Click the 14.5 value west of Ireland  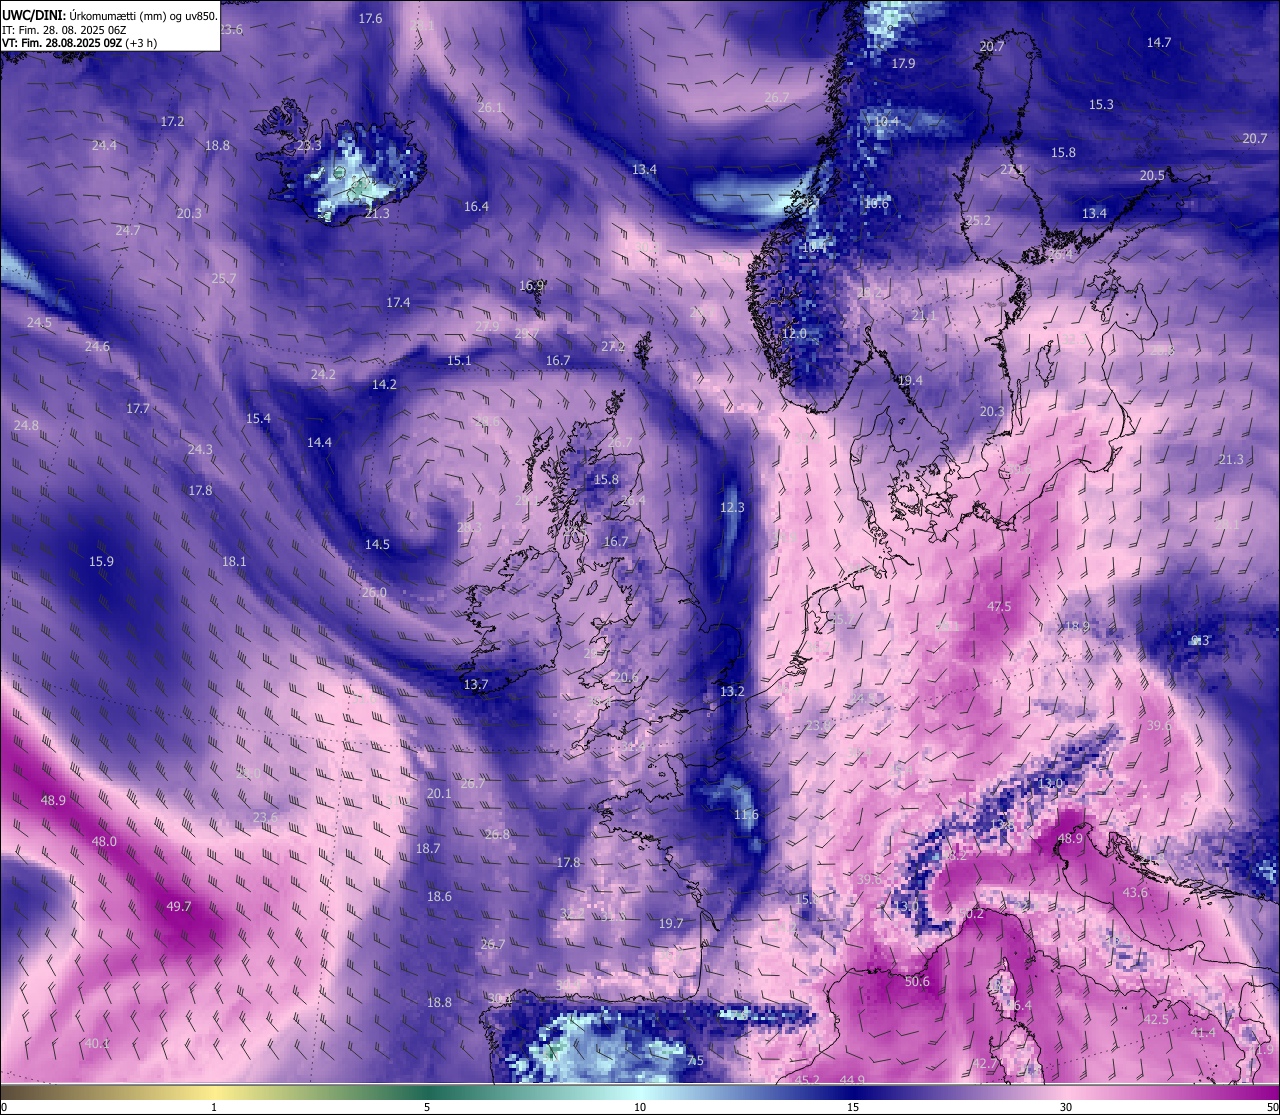(x=377, y=545)
